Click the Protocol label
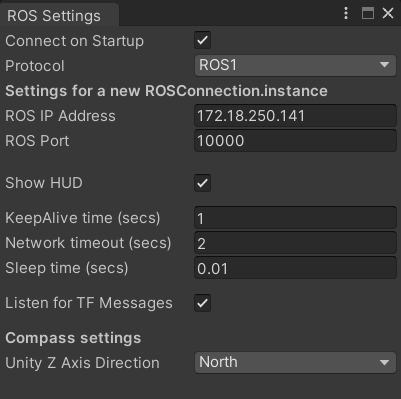The width and height of the screenshot is (401, 399). click(35, 66)
